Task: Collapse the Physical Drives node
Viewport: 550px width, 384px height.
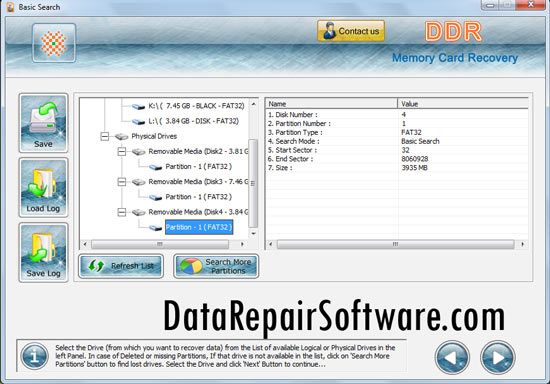Action: 105,136
